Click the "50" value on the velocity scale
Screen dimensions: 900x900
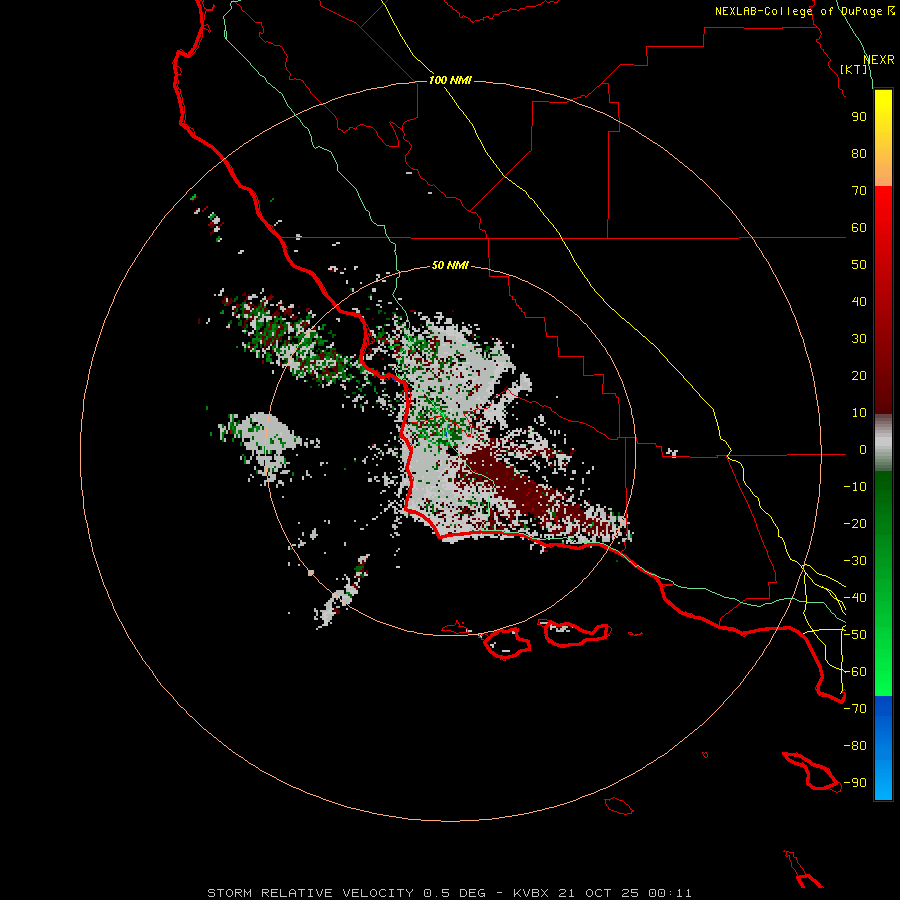point(859,265)
